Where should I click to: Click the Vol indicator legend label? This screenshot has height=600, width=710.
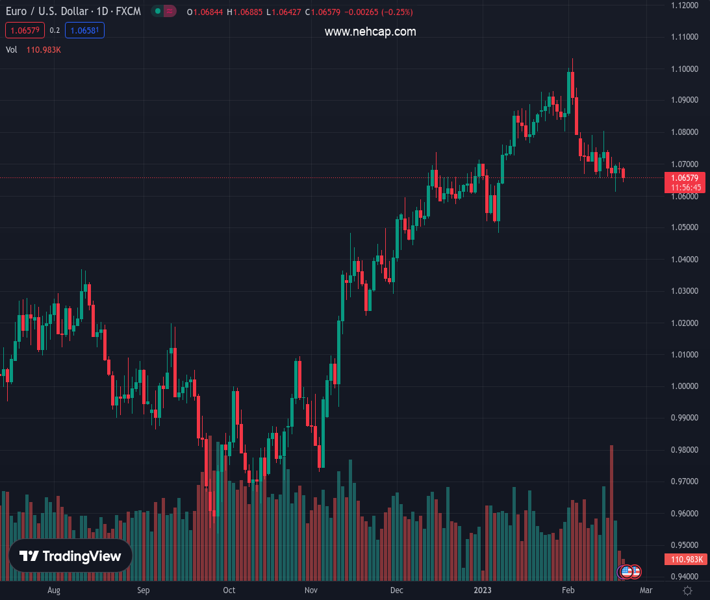tap(11, 50)
